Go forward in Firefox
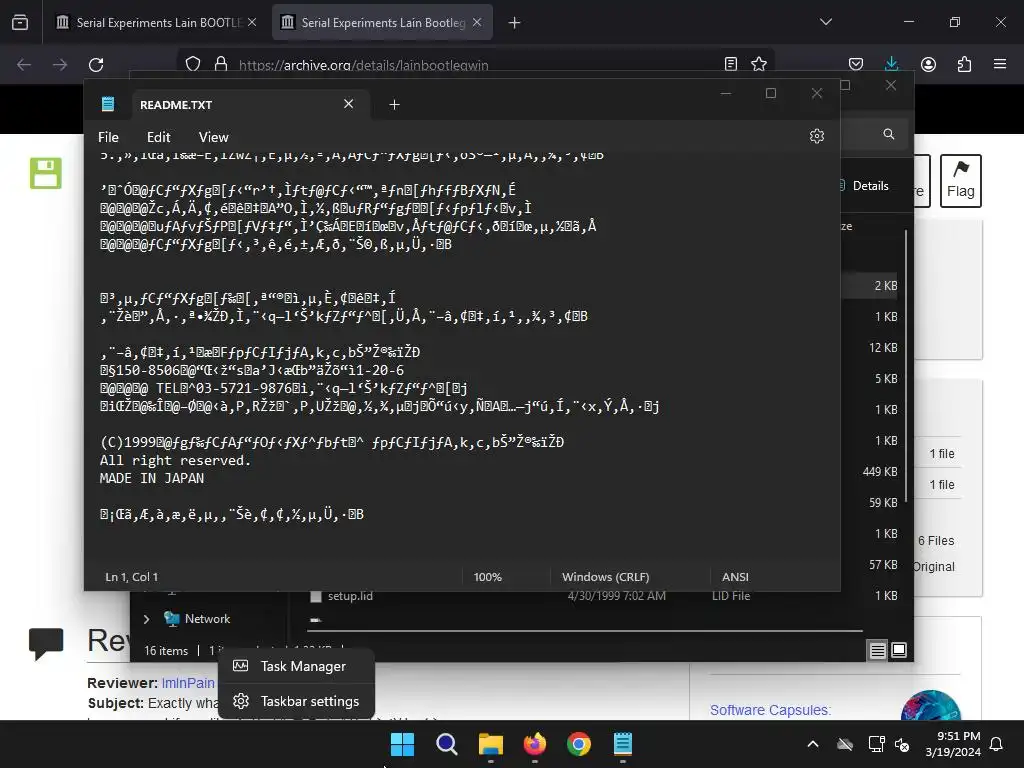 59,64
